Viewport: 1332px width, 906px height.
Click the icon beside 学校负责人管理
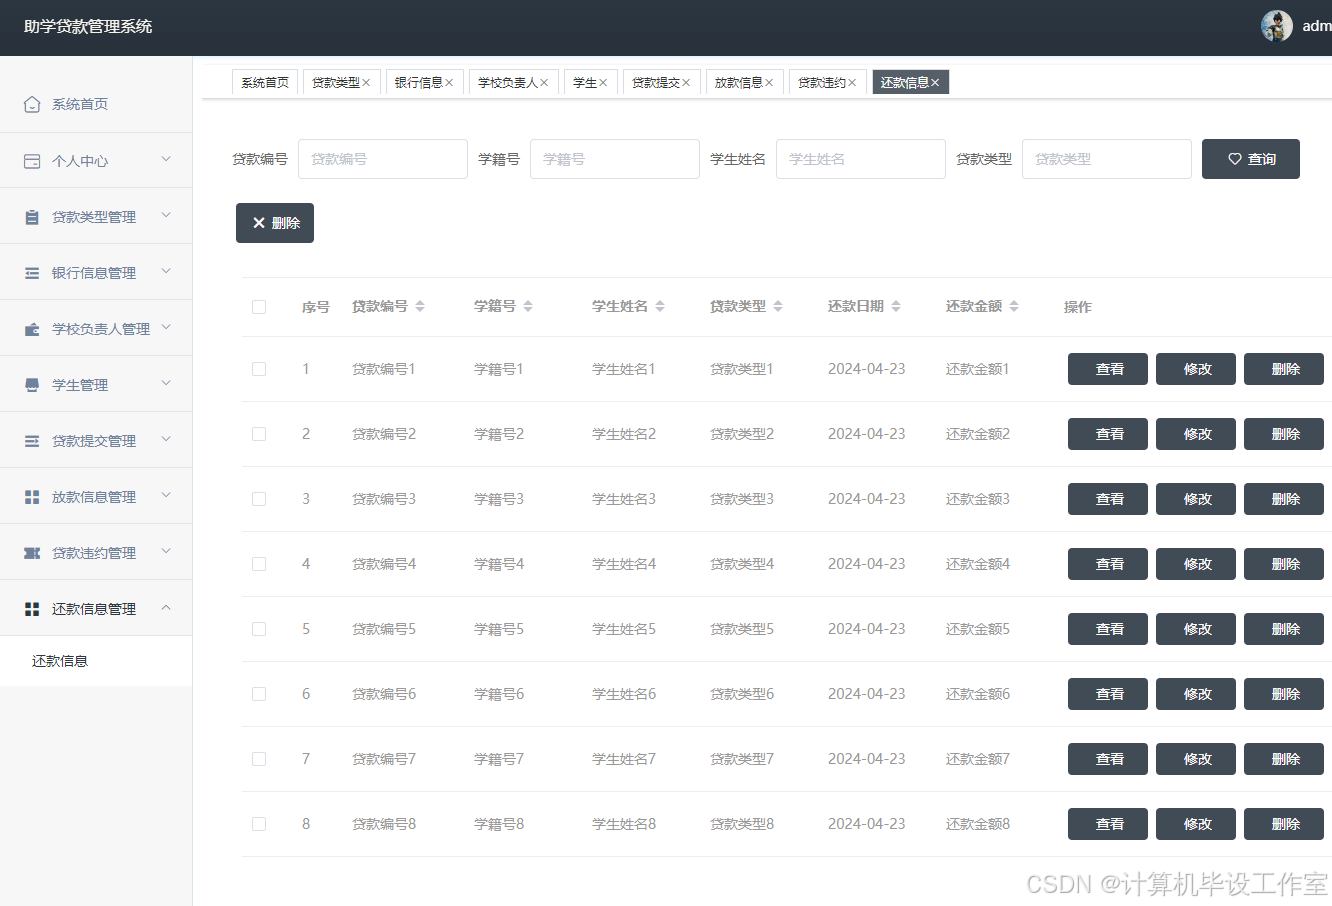(x=32, y=329)
